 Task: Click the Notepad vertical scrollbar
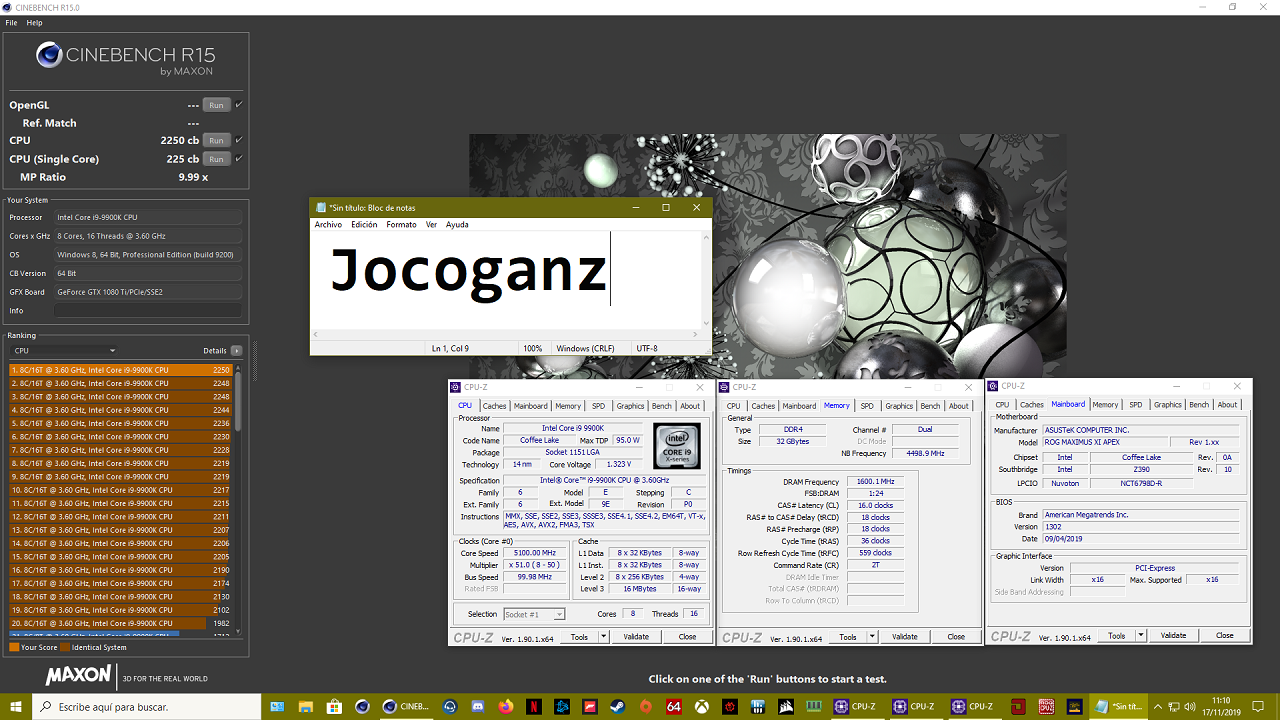tap(707, 280)
